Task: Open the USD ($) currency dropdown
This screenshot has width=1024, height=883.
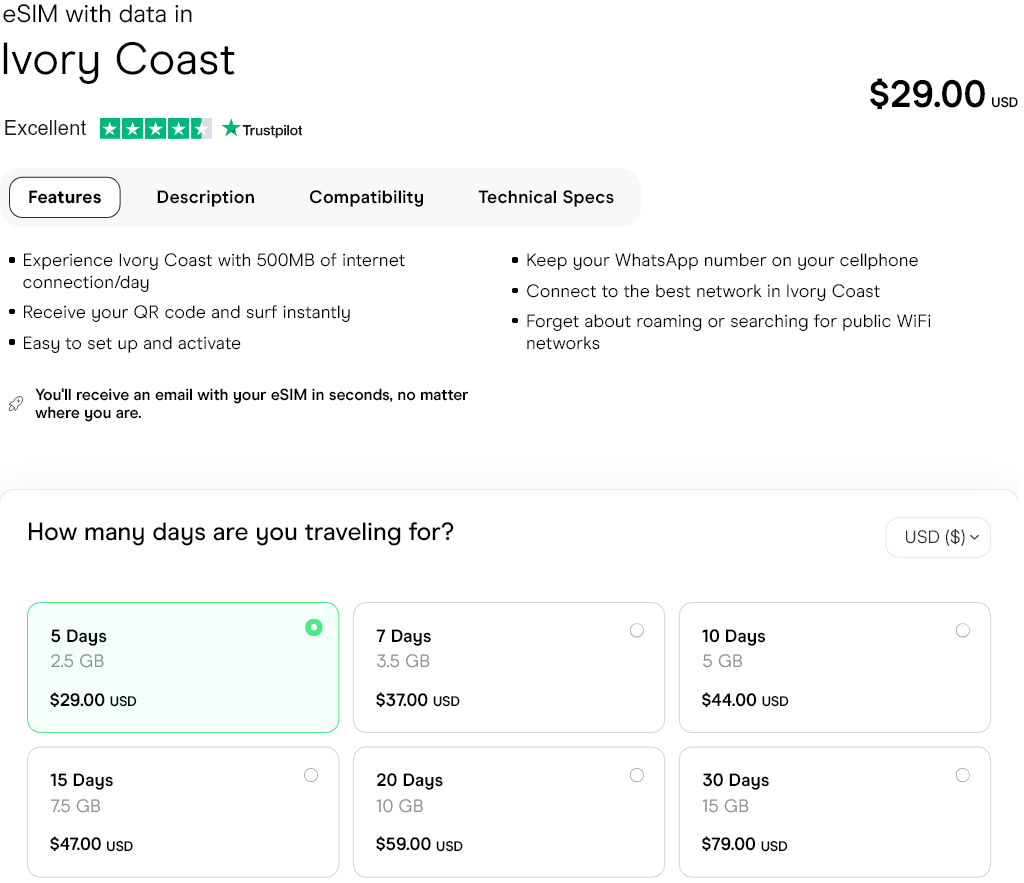Action: tap(937, 537)
